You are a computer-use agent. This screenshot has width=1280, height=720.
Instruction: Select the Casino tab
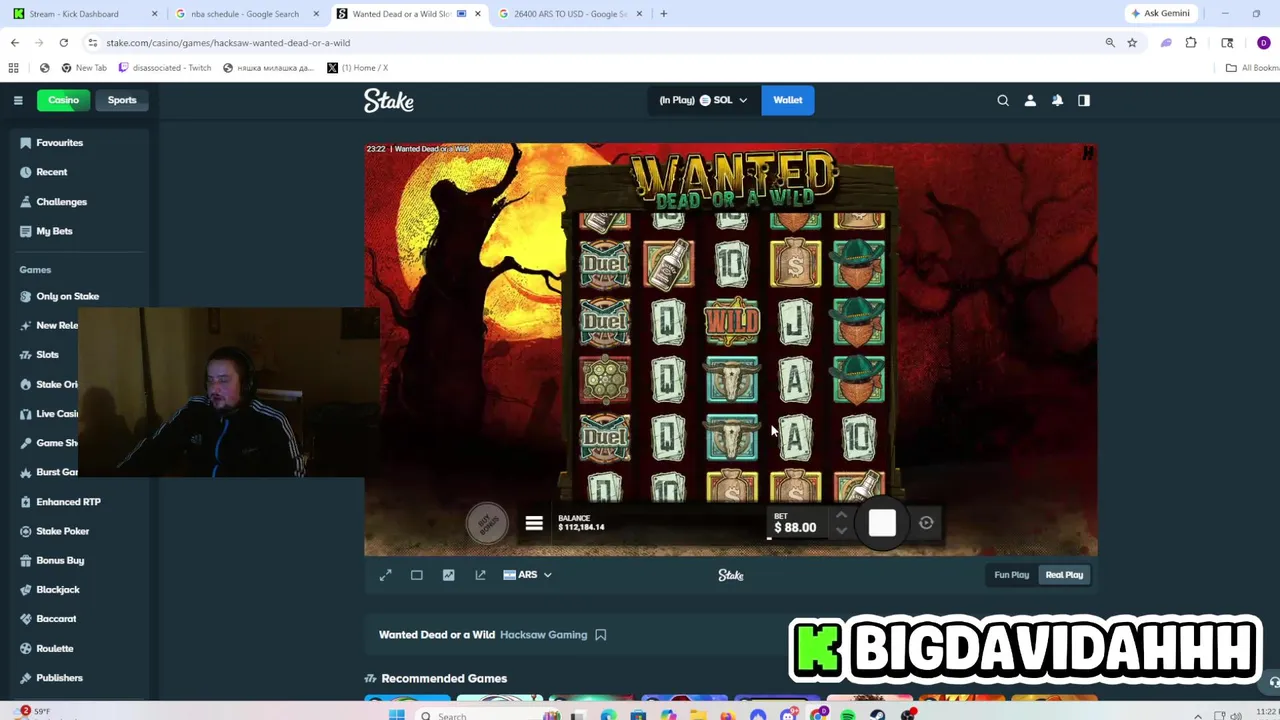pos(63,100)
